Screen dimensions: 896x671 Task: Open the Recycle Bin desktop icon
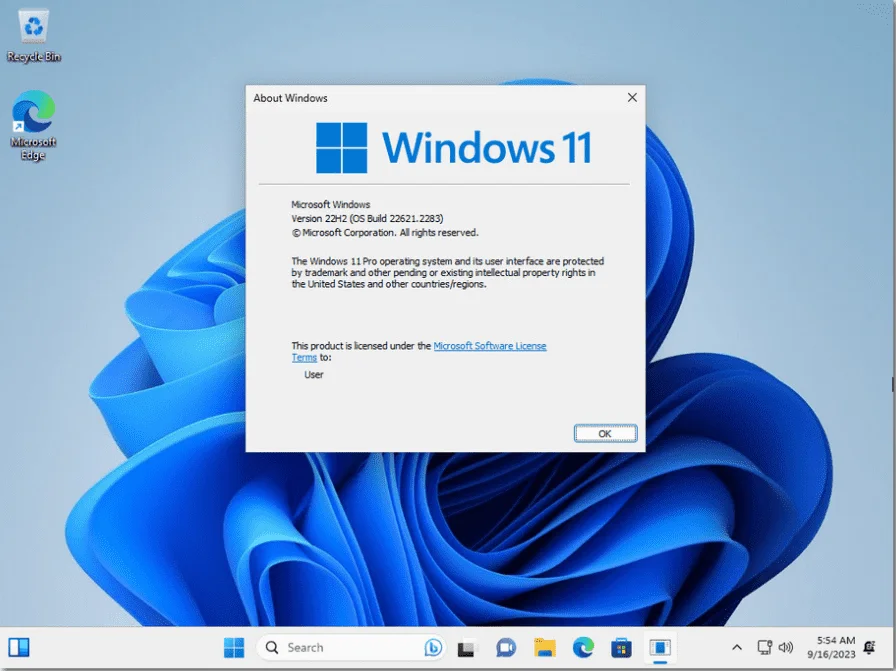pos(34,35)
